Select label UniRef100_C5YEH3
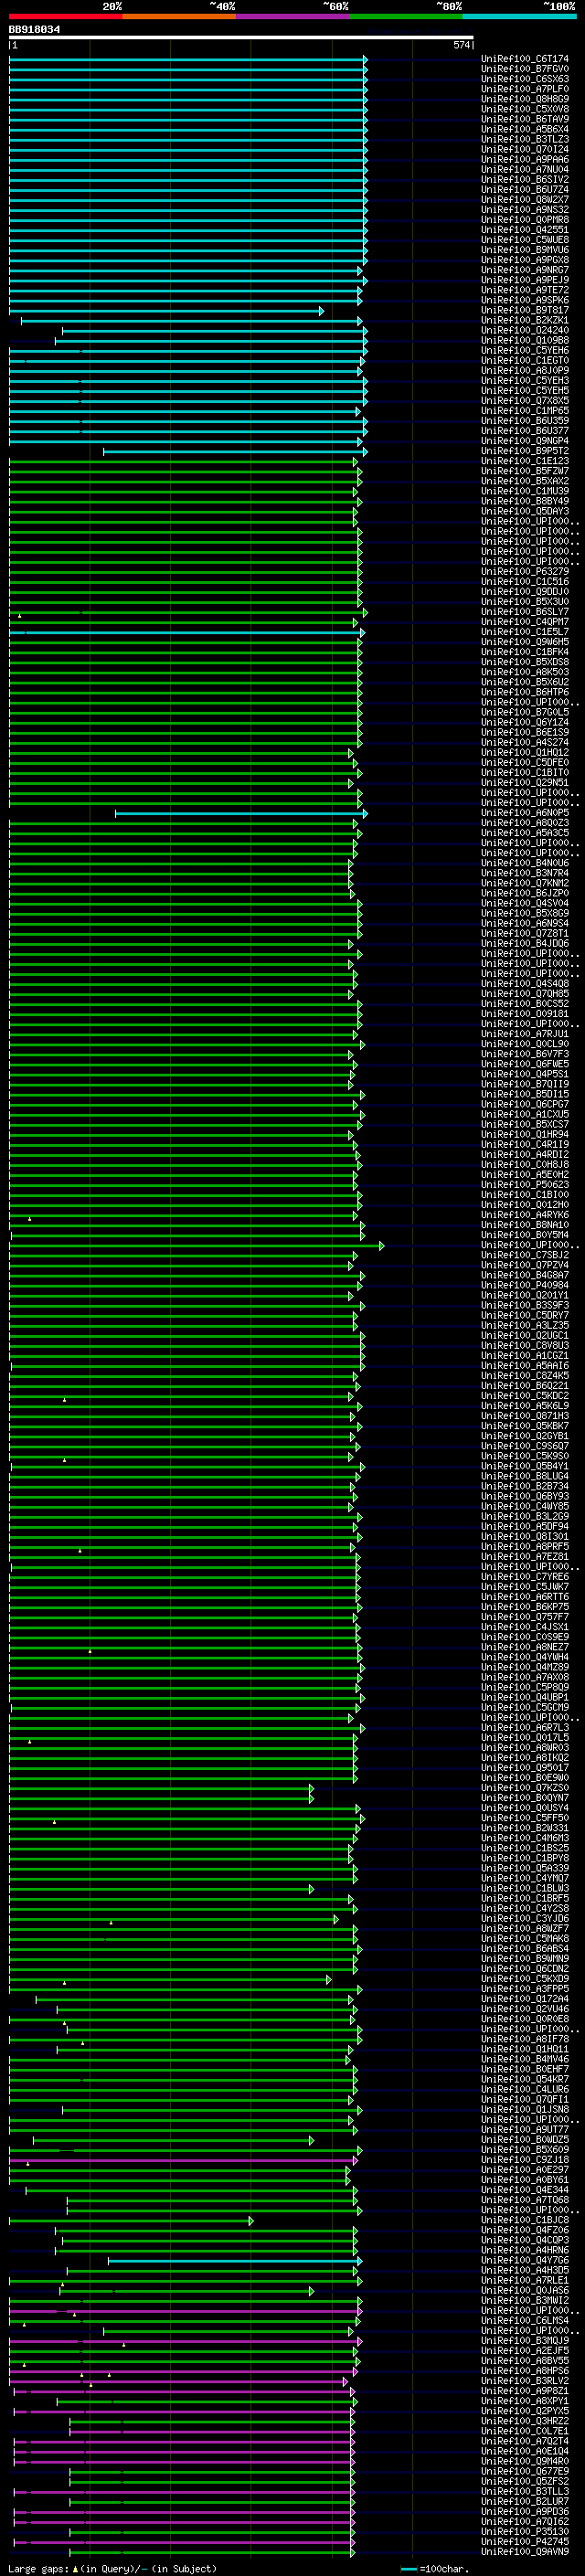The height and width of the screenshot is (2576, 585). click(525, 380)
